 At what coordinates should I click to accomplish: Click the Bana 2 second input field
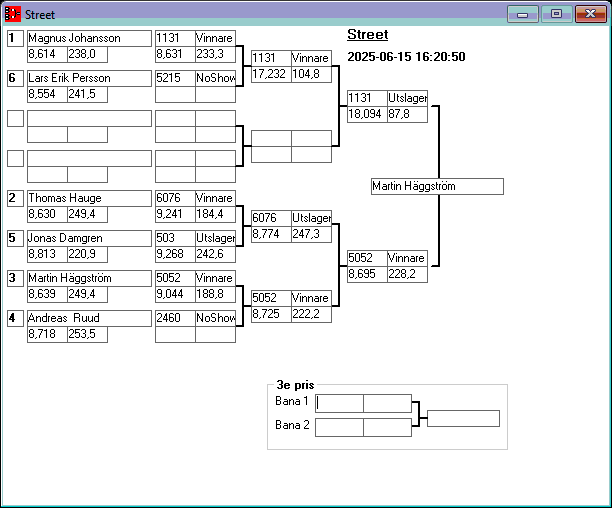(x=388, y=428)
